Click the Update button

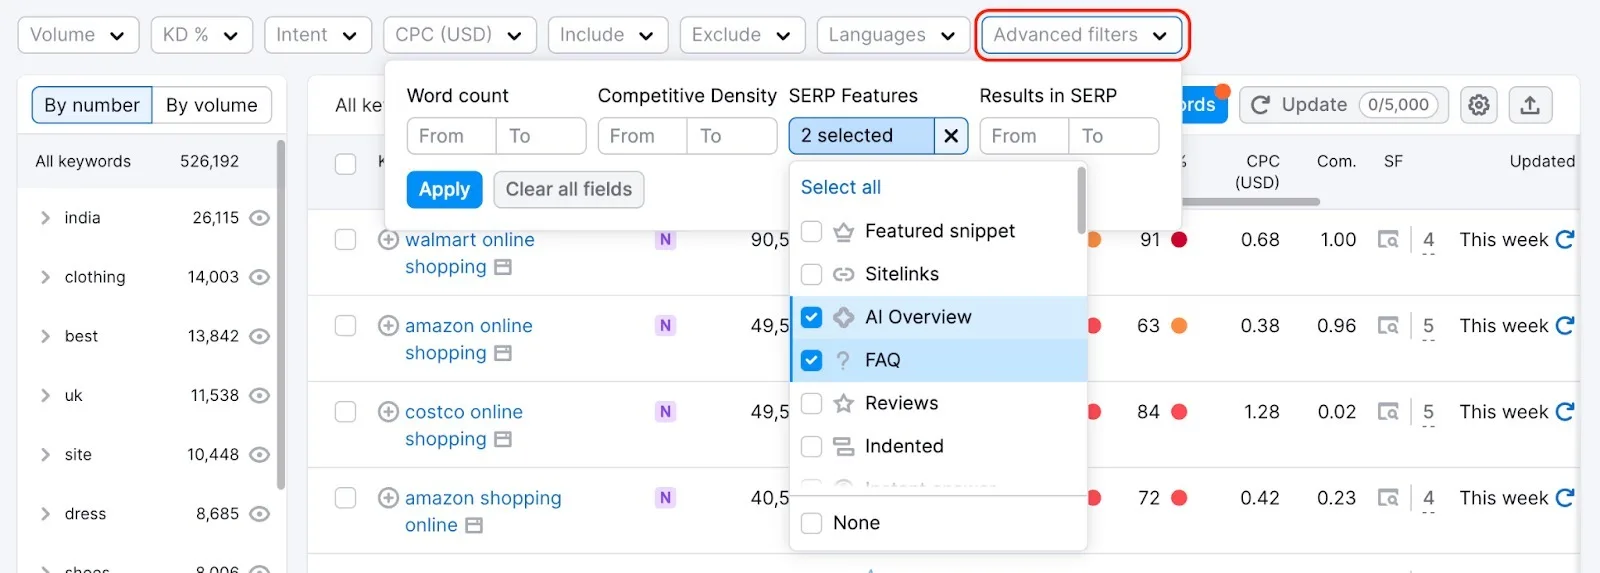tap(1344, 105)
